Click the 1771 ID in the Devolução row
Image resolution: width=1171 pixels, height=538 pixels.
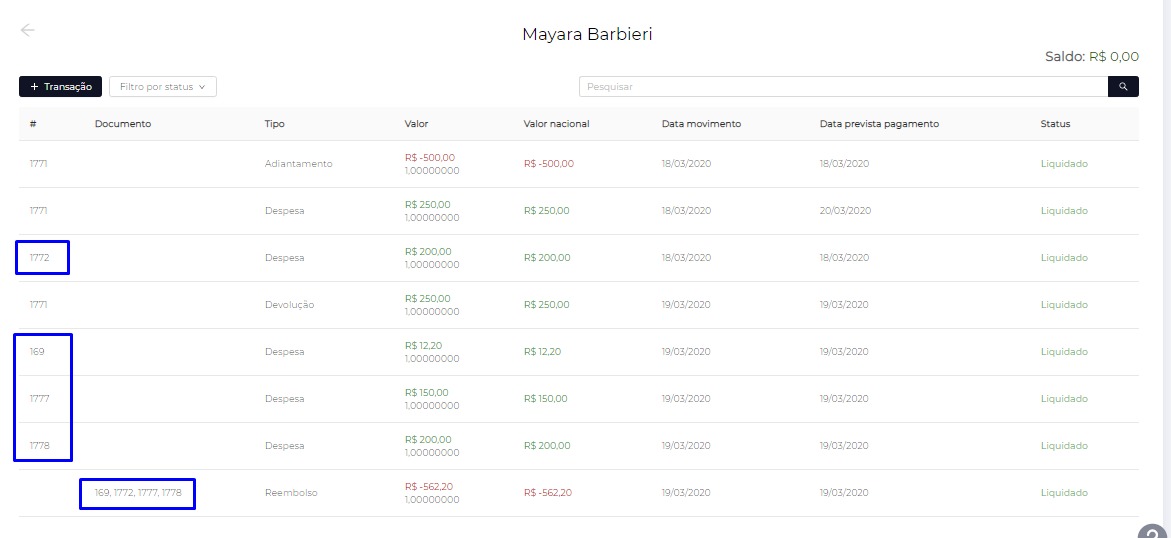(38, 305)
